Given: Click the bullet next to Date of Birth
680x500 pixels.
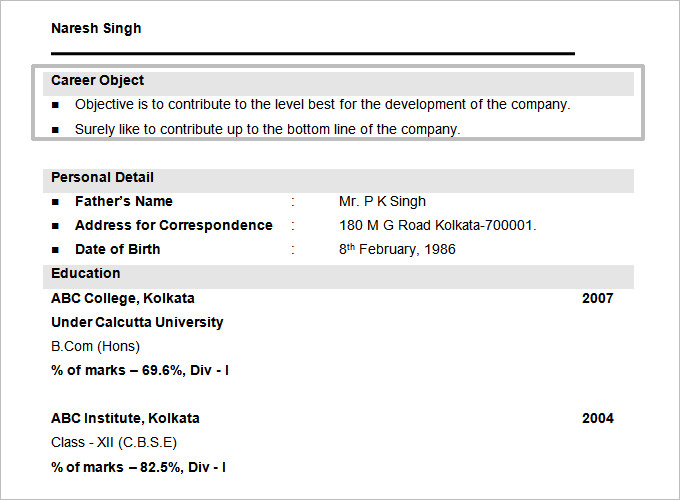Looking at the screenshot, I should coord(55,250).
